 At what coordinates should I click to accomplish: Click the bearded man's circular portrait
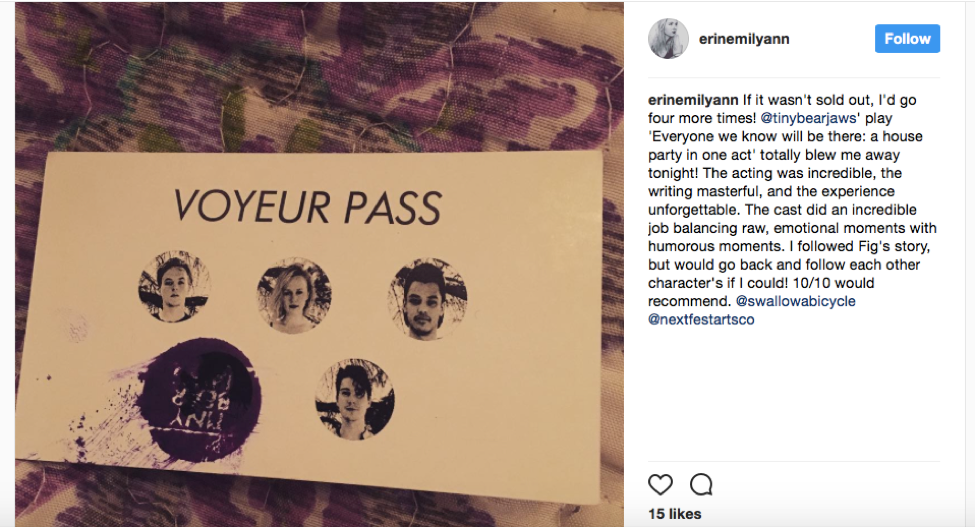click(428, 300)
